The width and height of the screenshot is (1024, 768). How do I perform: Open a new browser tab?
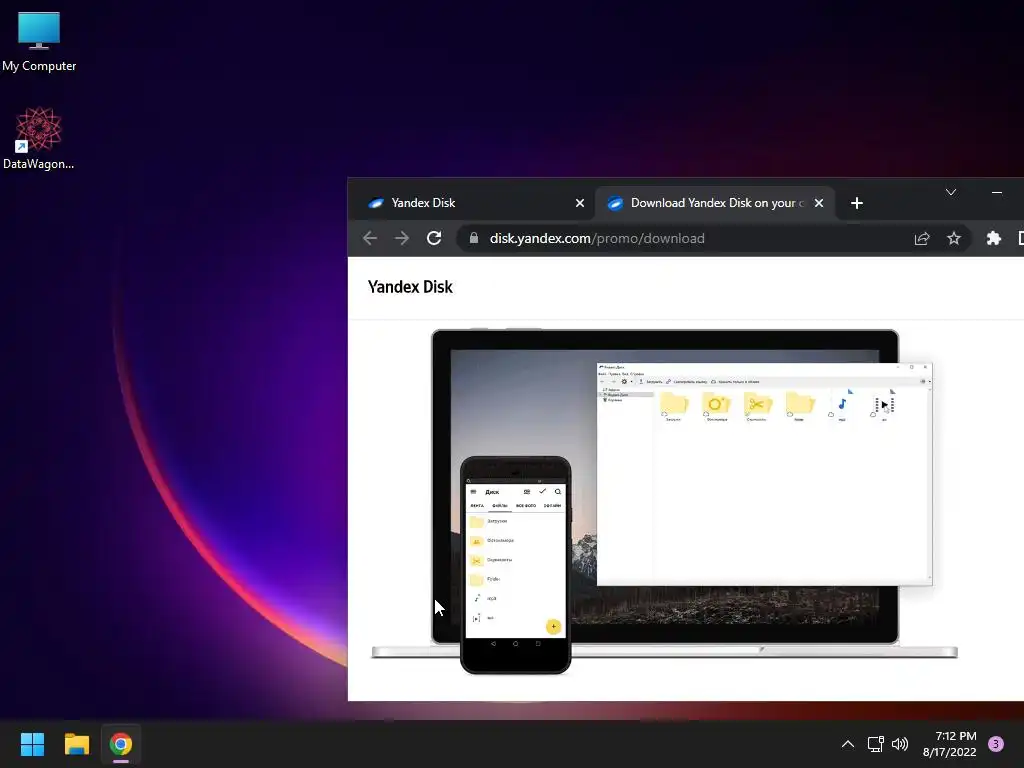(x=857, y=203)
